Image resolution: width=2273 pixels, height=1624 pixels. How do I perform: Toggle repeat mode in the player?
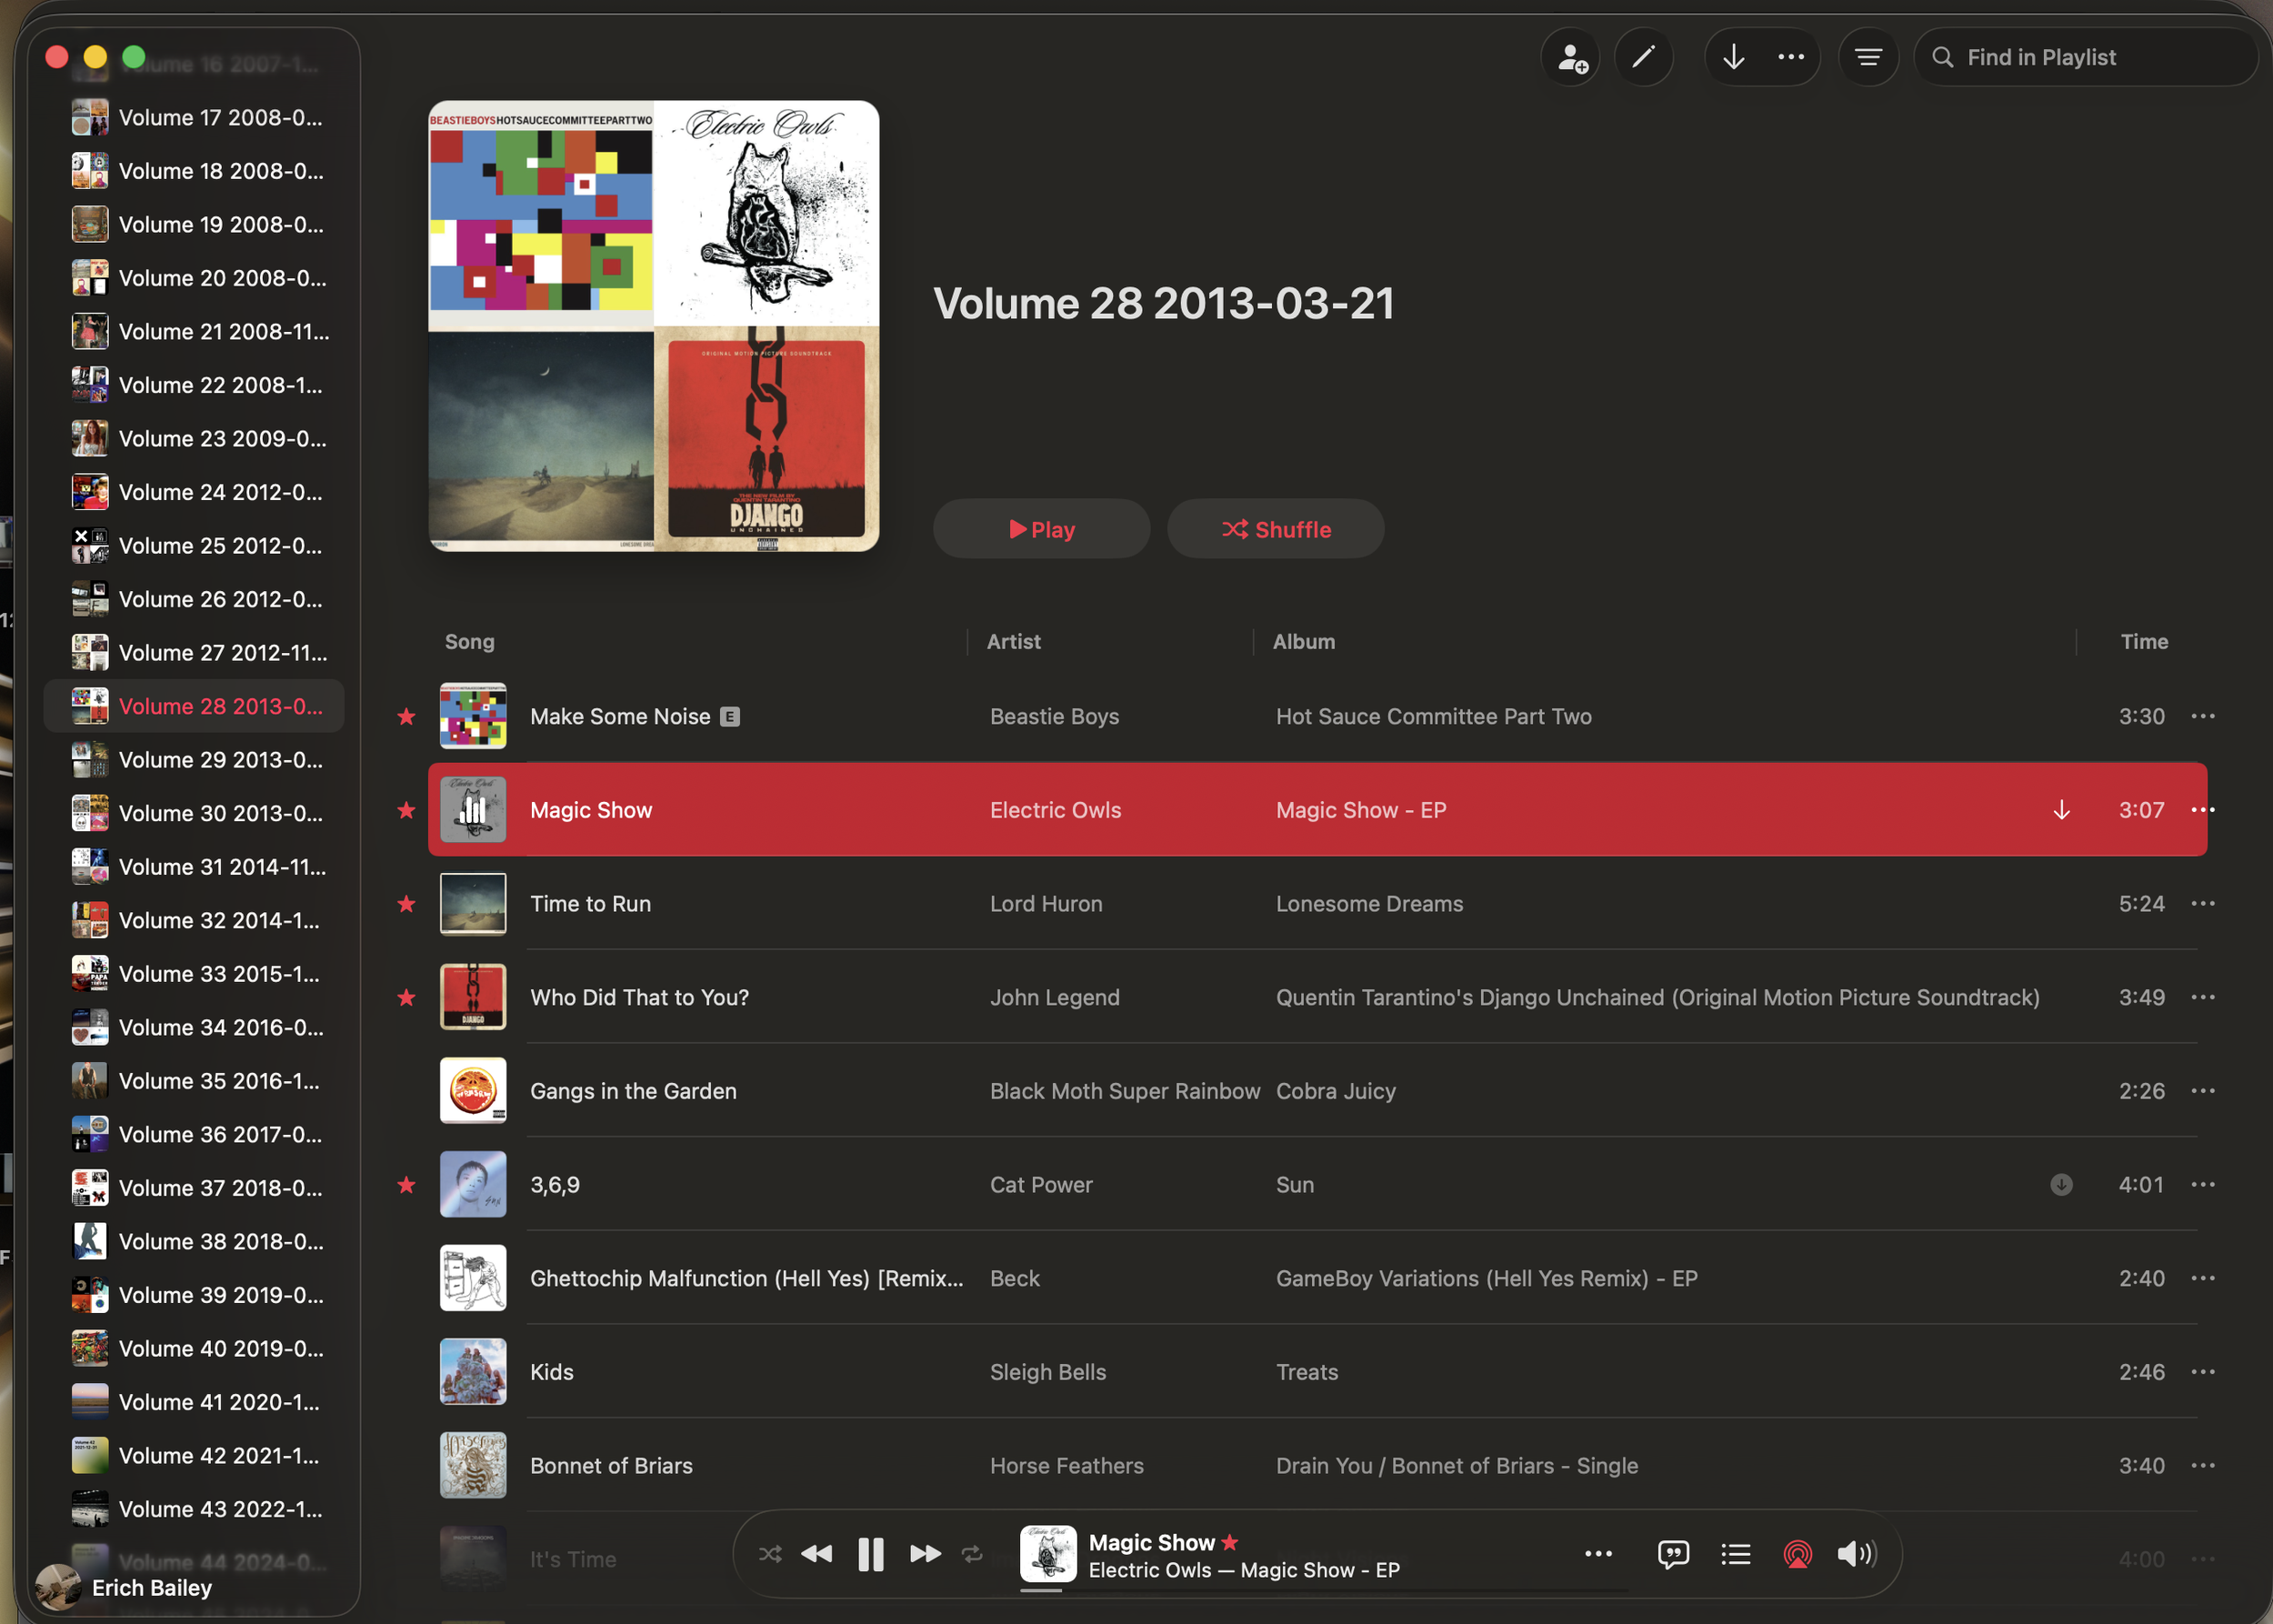click(x=972, y=1553)
